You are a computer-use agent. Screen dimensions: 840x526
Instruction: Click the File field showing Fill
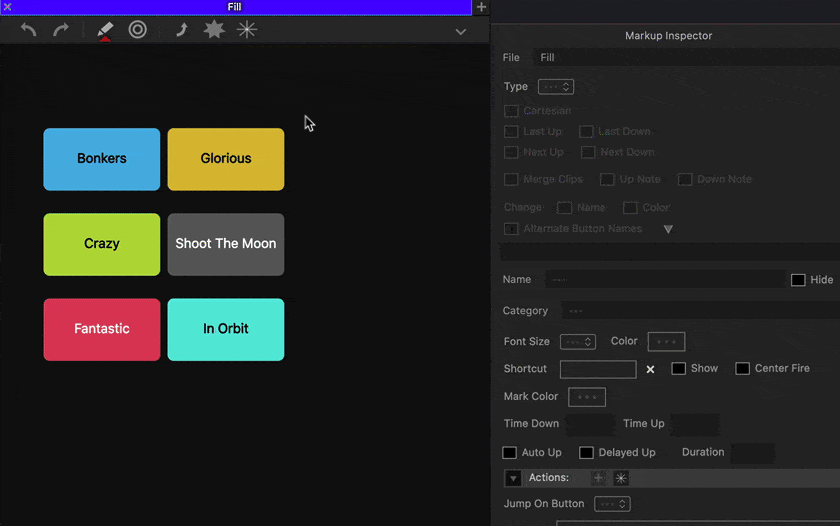point(686,57)
